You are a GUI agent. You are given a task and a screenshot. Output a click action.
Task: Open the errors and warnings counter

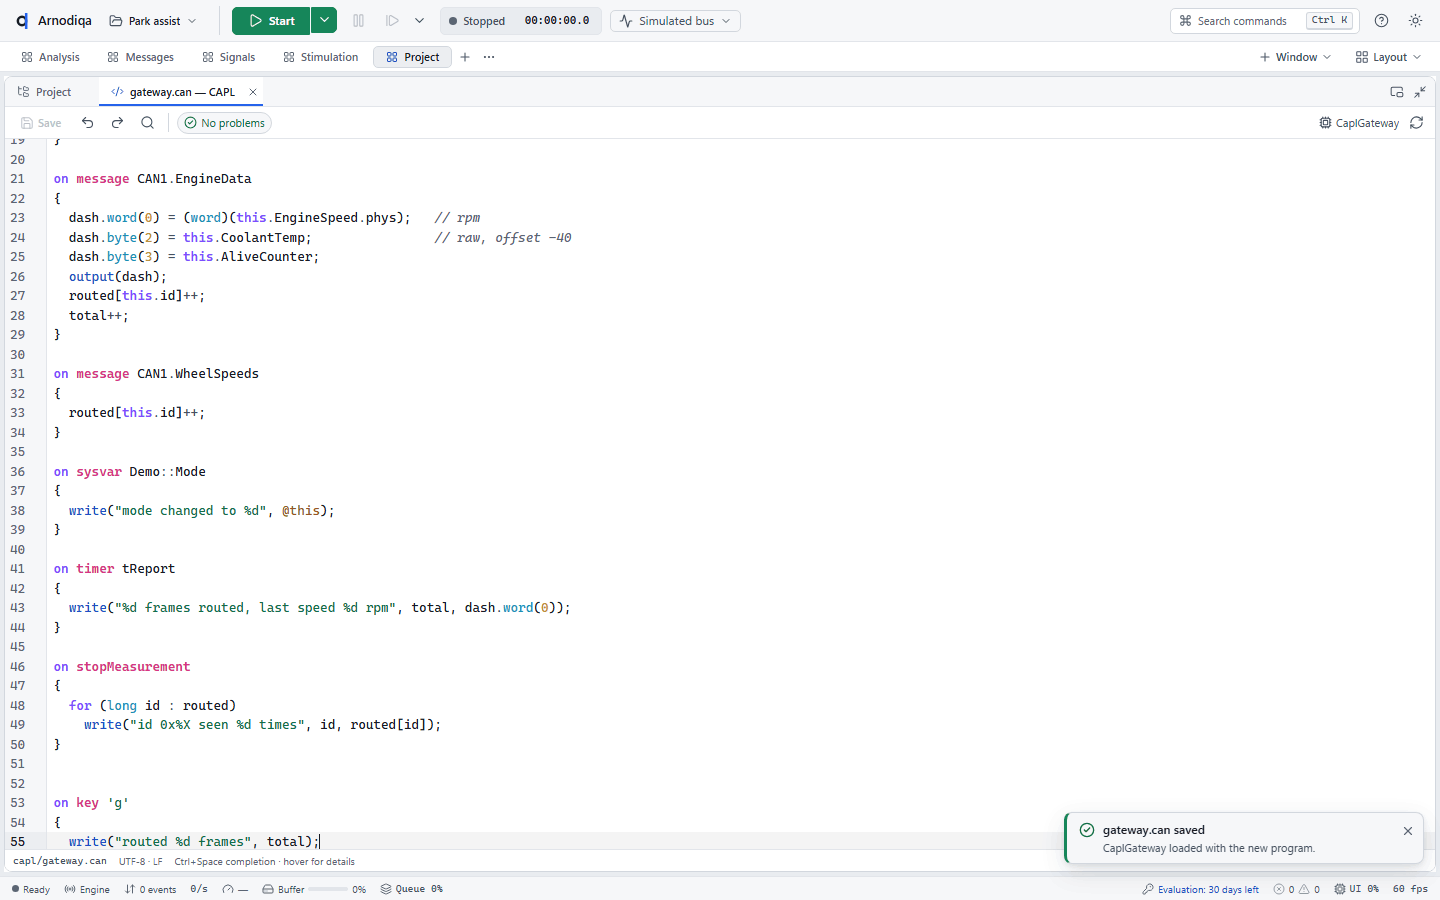[1296, 889]
